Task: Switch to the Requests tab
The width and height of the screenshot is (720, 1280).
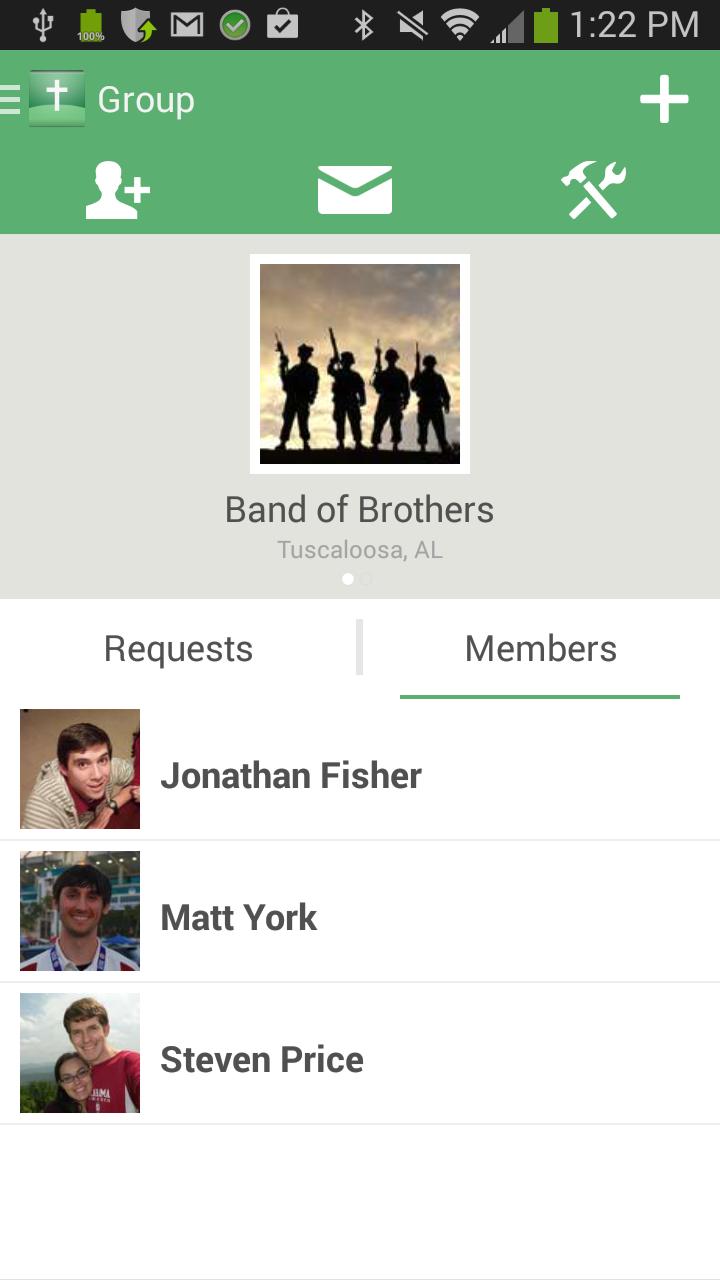Action: (x=179, y=649)
